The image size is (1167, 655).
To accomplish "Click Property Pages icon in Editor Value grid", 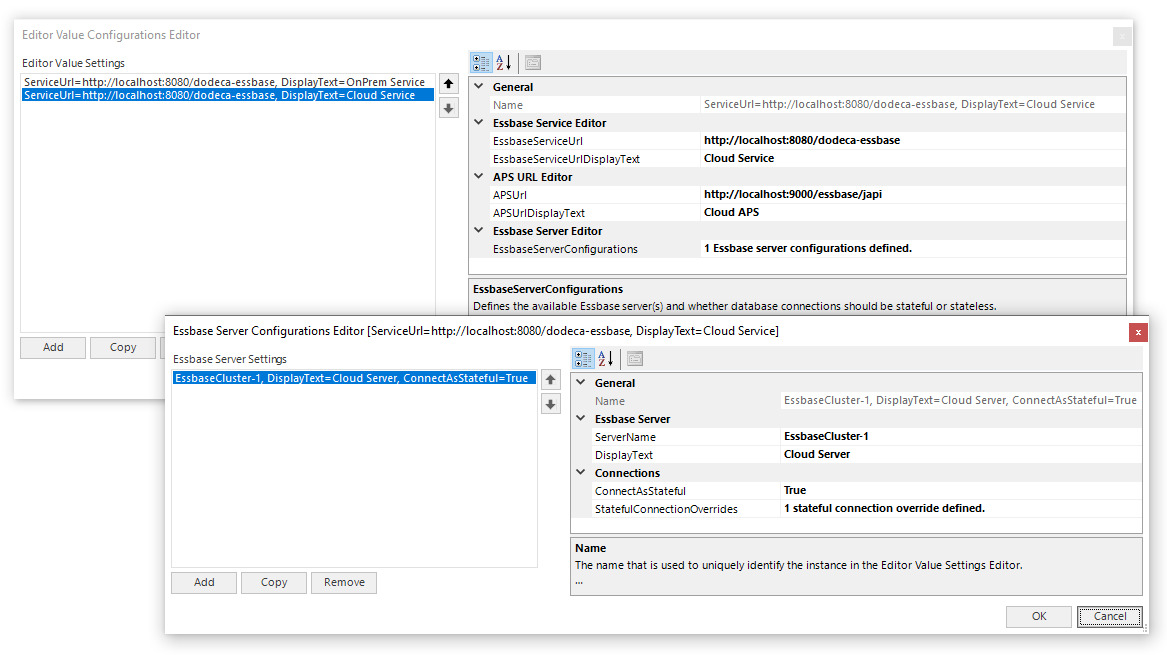I will coord(533,63).
